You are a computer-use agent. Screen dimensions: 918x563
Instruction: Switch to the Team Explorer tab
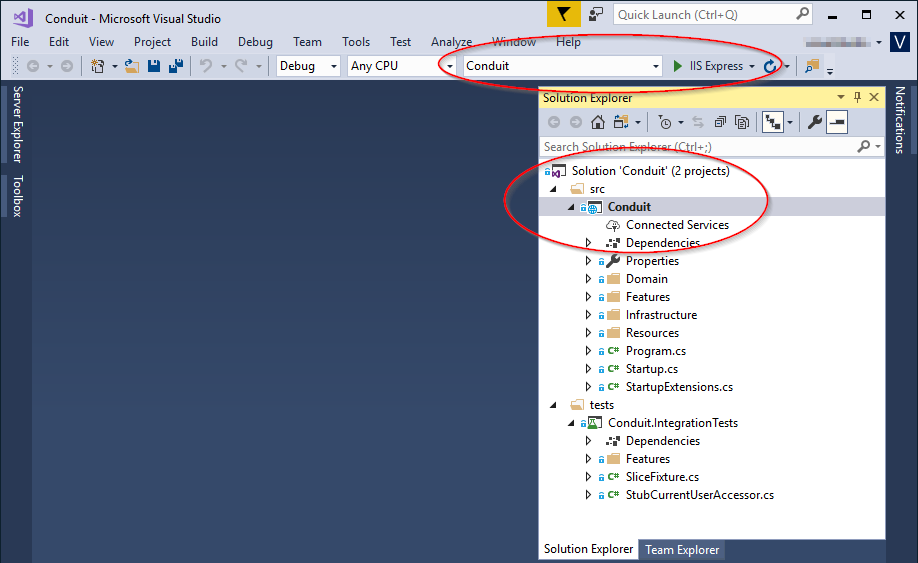(682, 550)
